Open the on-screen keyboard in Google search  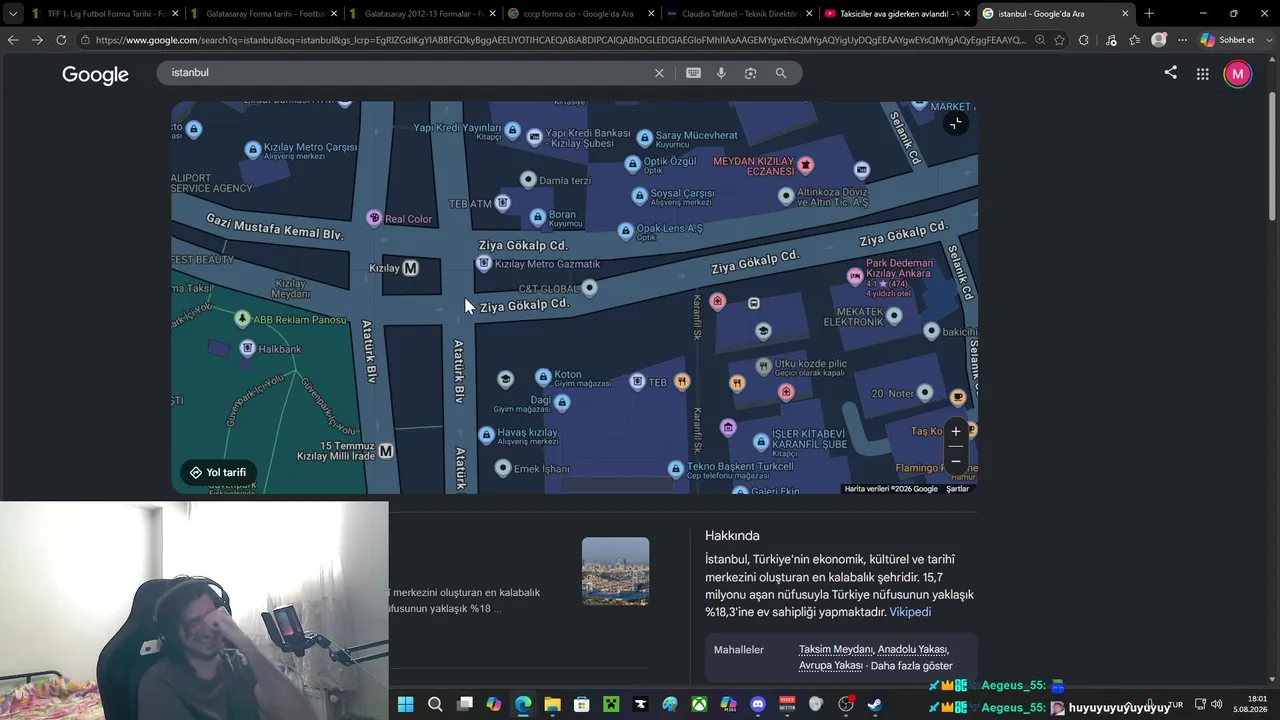click(x=693, y=73)
